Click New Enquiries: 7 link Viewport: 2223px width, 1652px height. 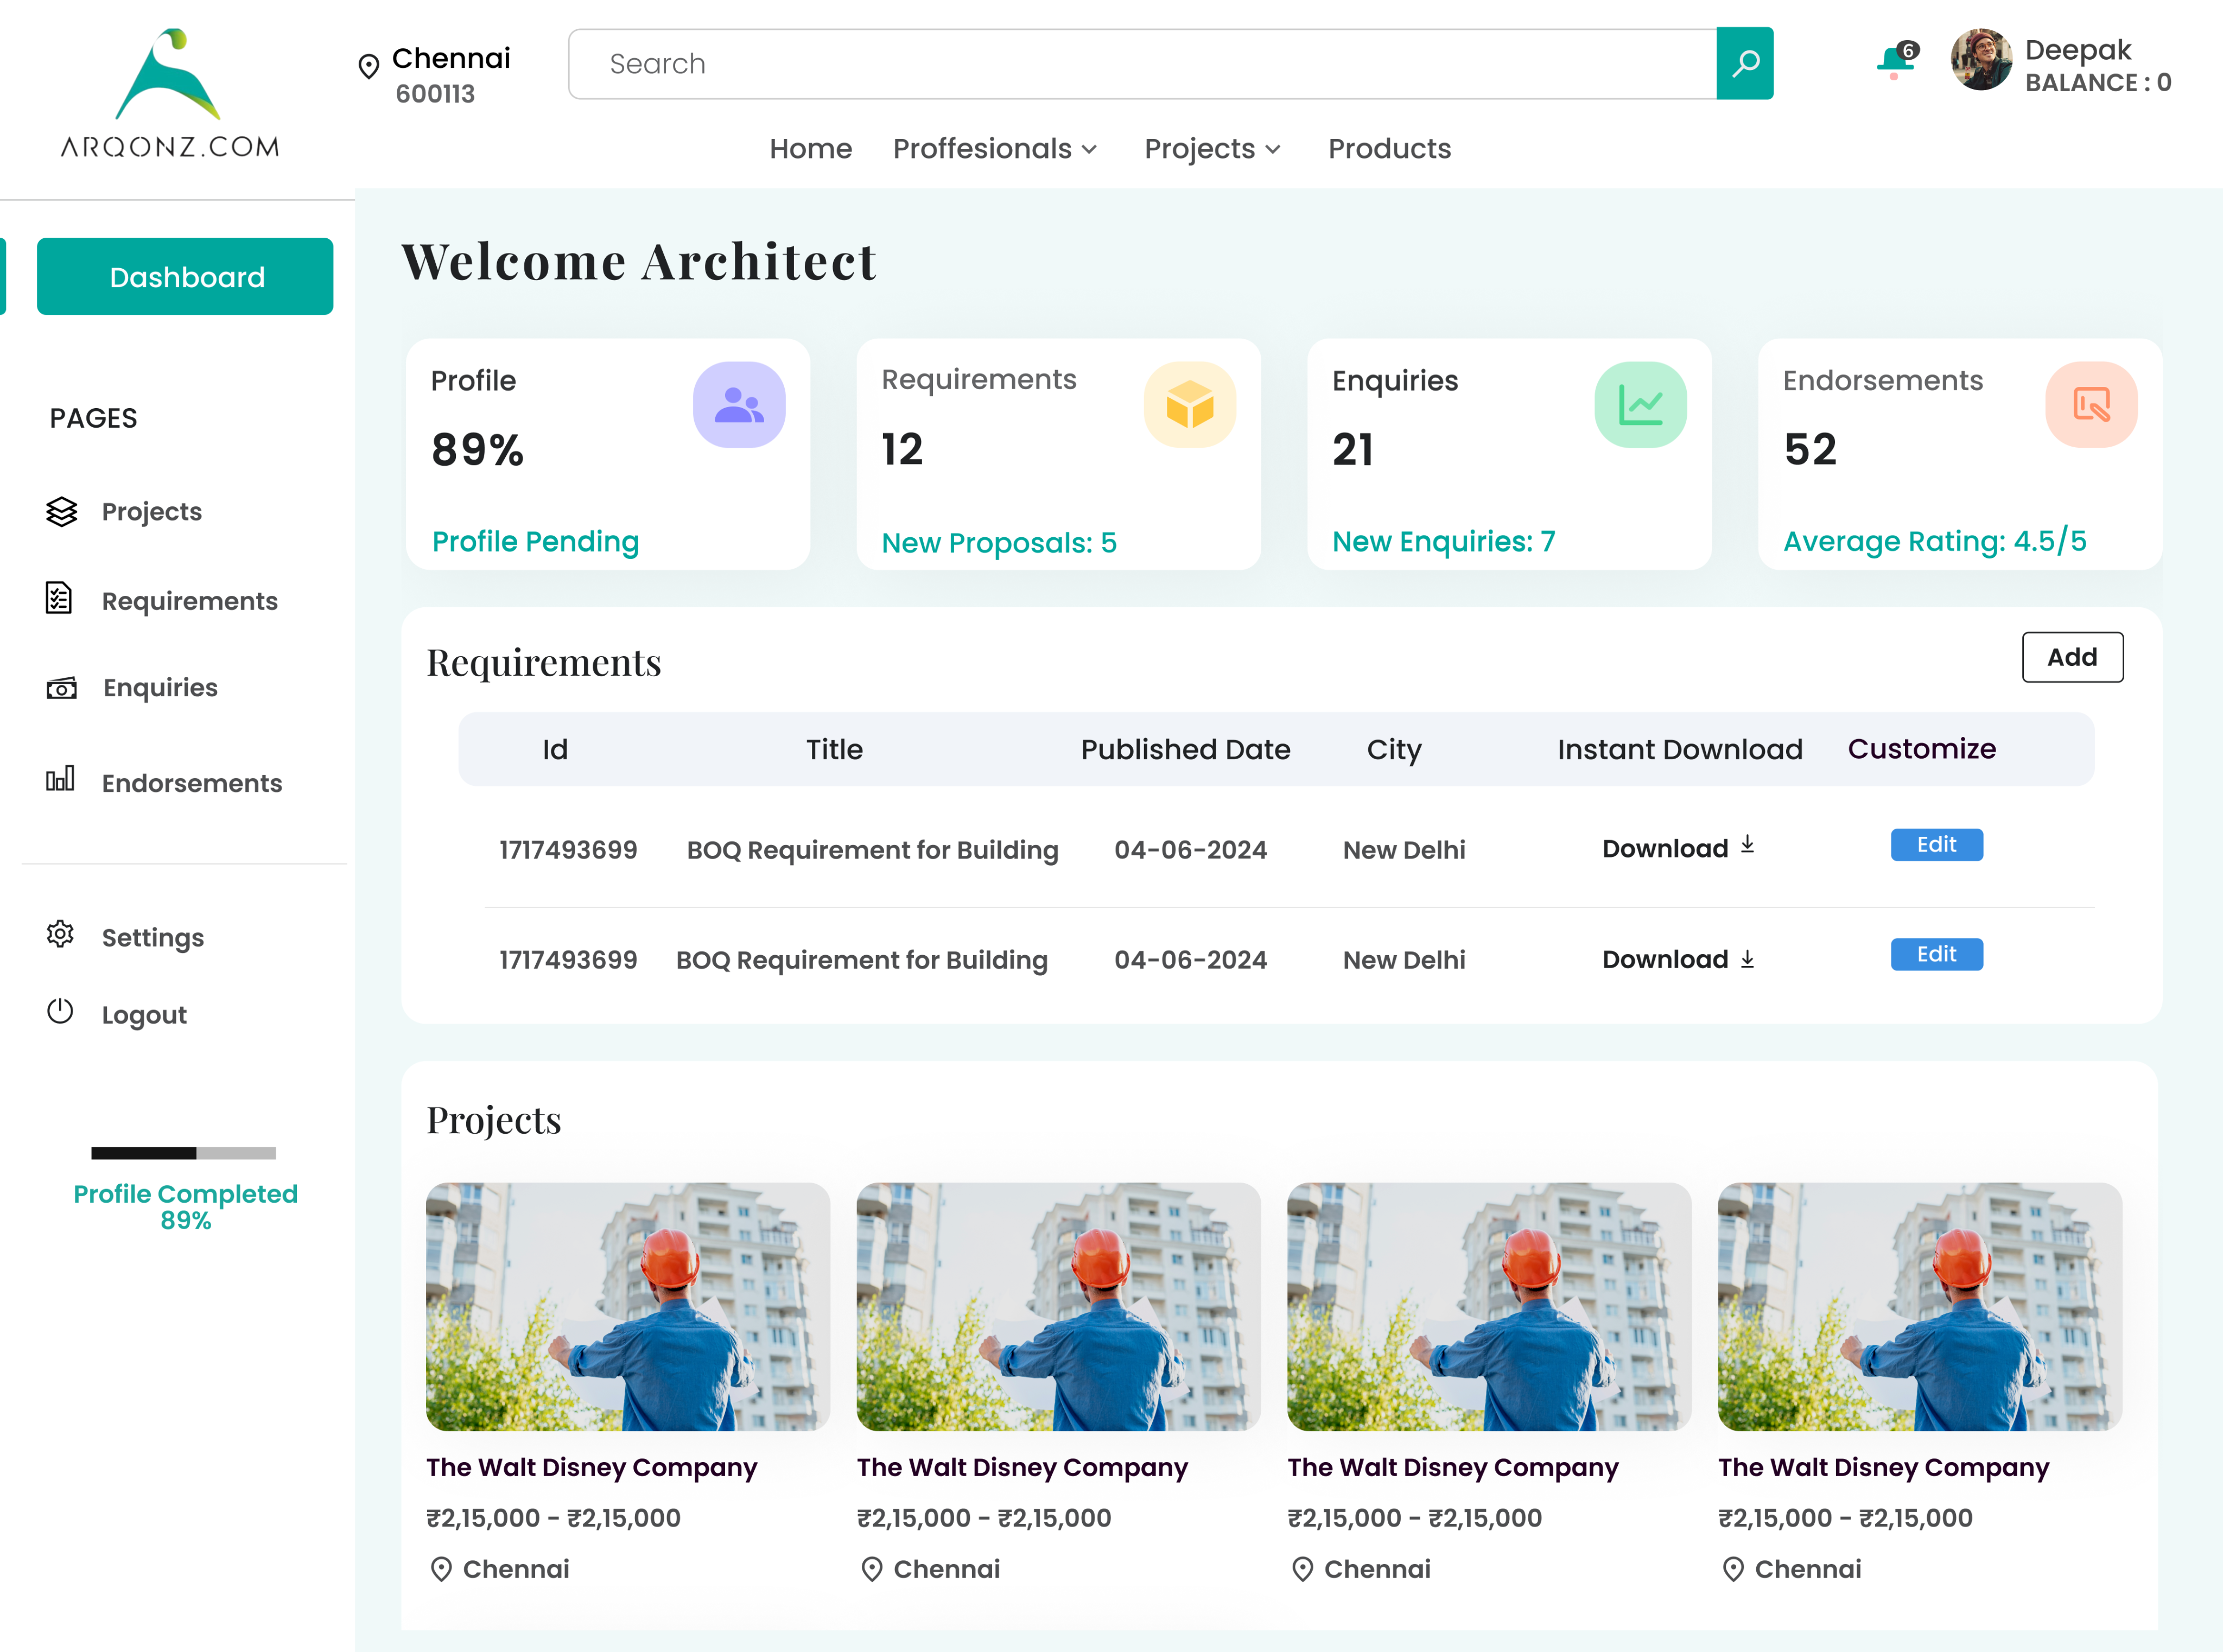(x=1444, y=542)
